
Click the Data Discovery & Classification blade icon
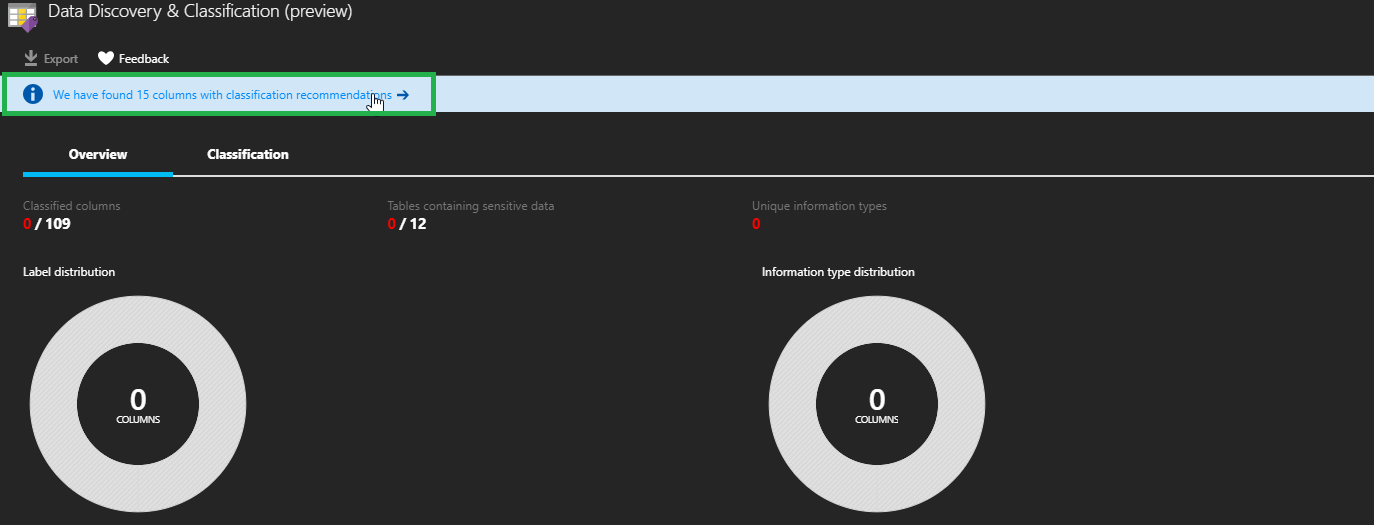click(22, 16)
